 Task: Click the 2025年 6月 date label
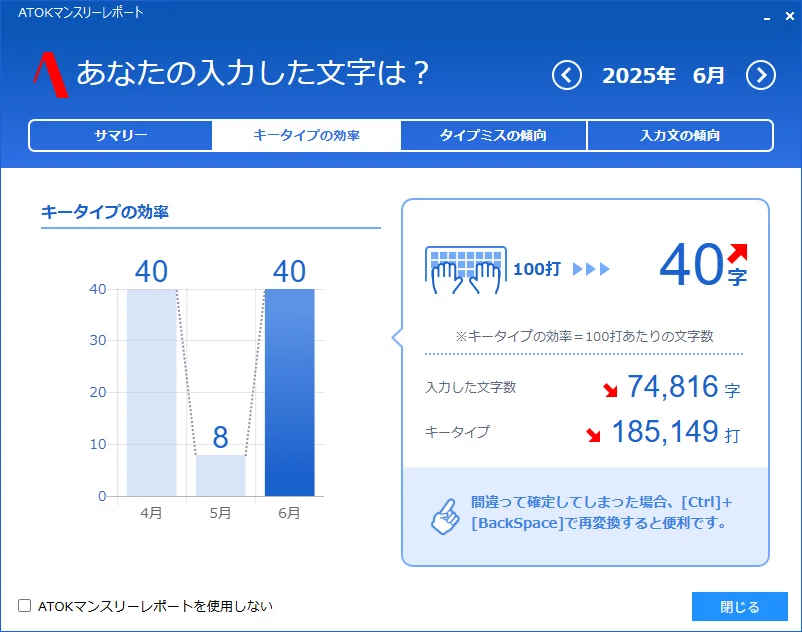point(663,76)
